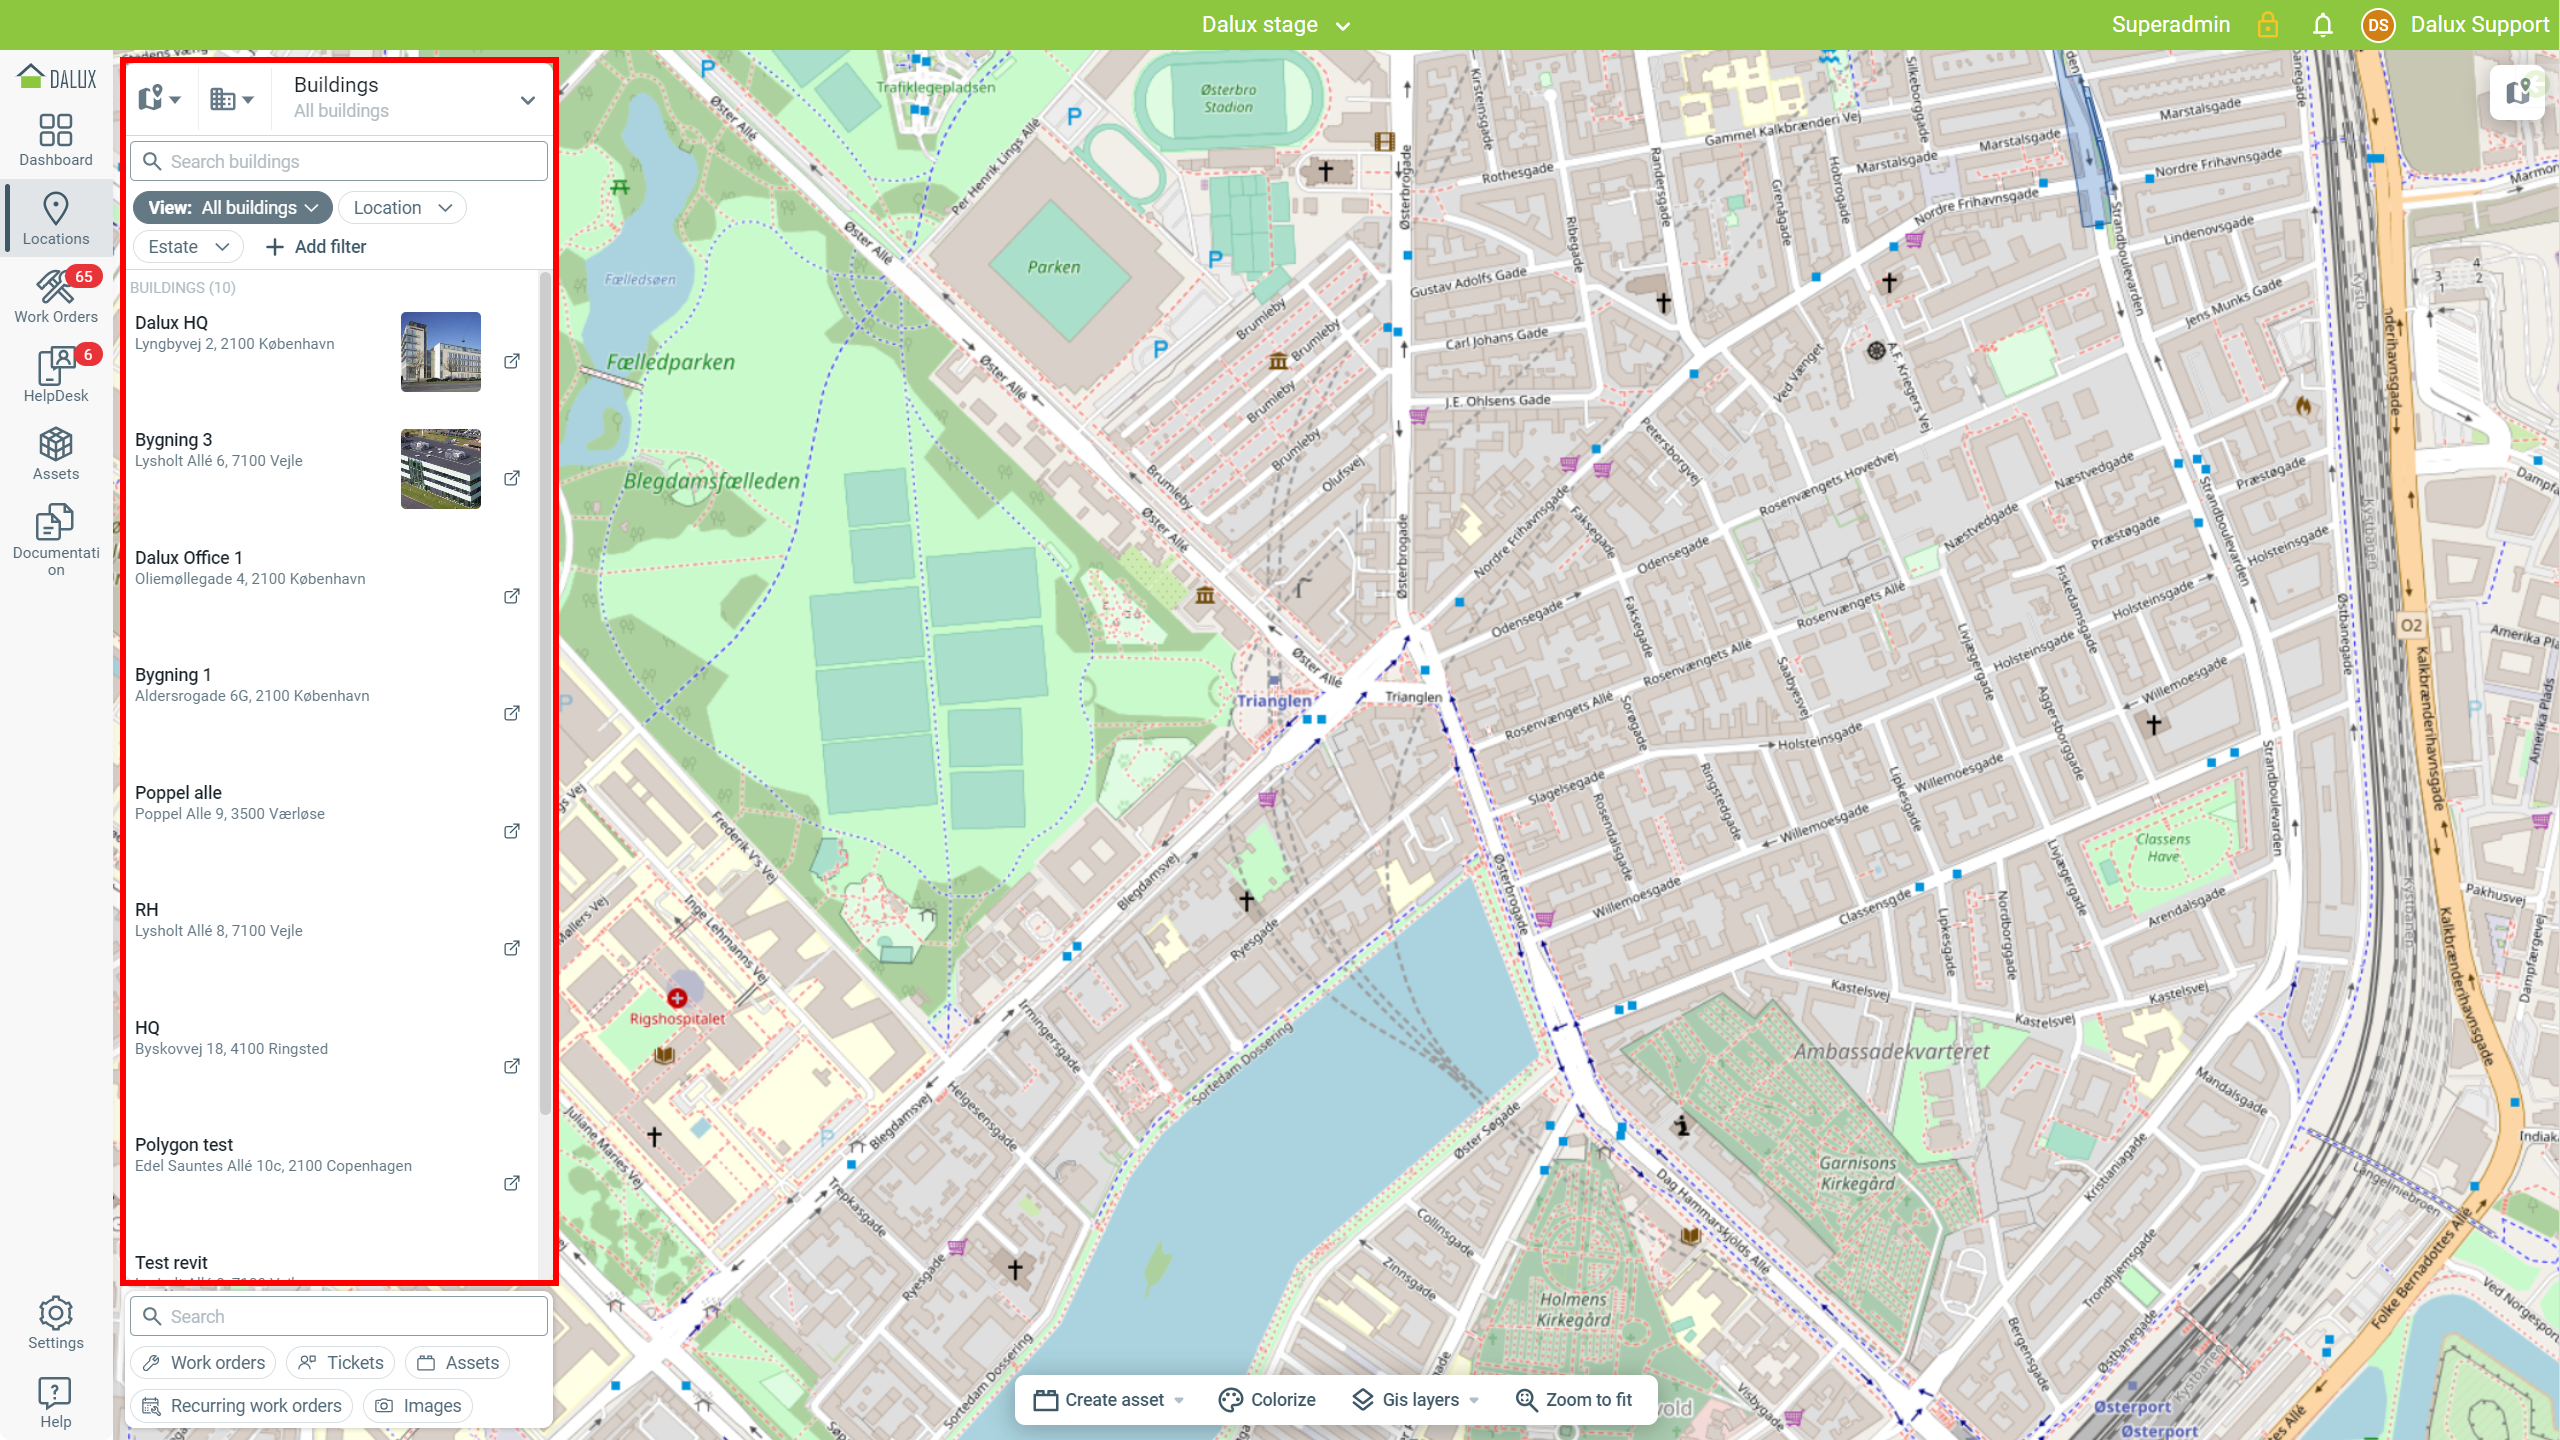Open HQ Ringsted external link icon
The image size is (2560, 1440).
(511, 1066)
